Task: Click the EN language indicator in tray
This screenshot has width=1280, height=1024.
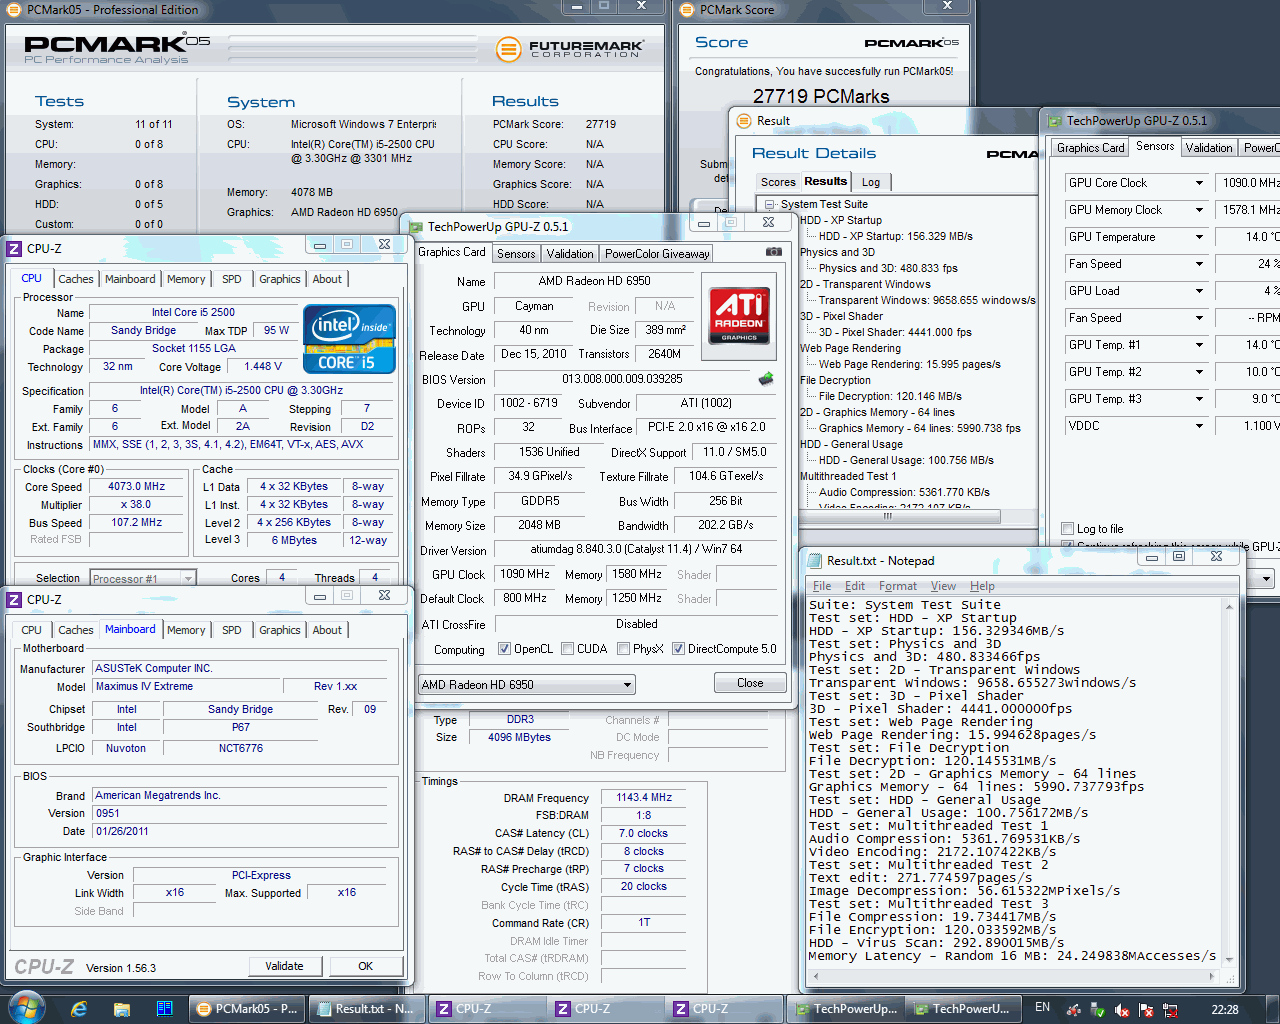Action: (1042, 1008)
